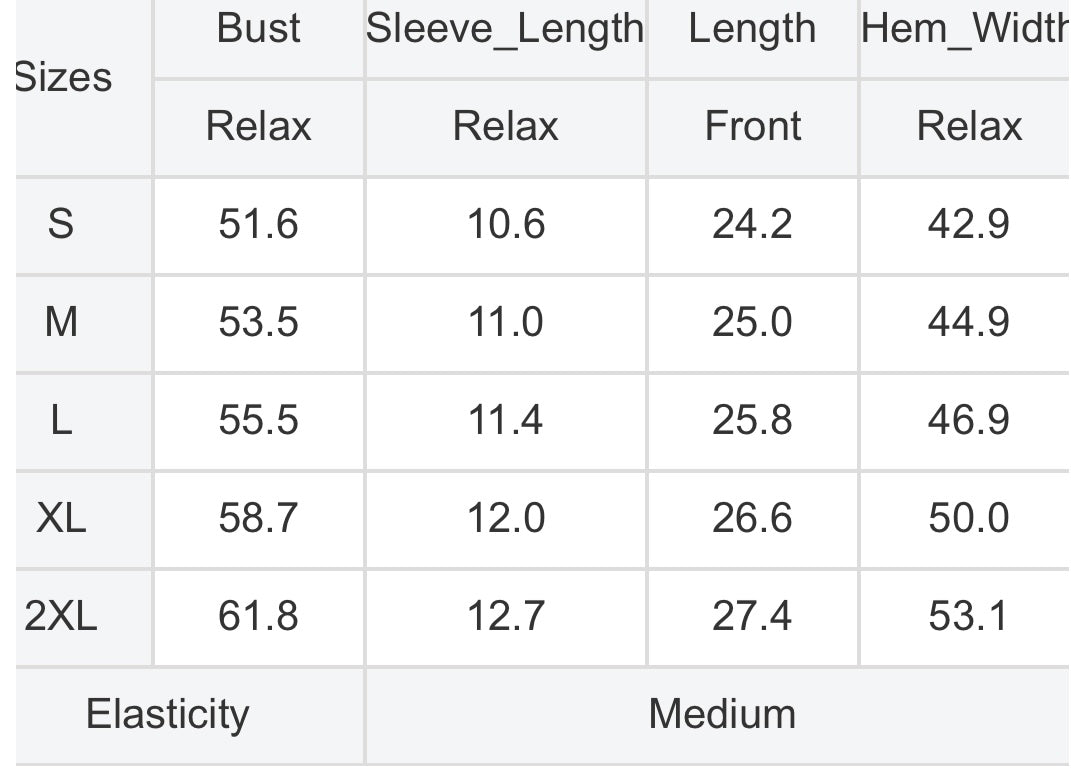The image size is (1071, 769).
Task: Select sleeve length value 11.0
Action: tap(505, 323)
